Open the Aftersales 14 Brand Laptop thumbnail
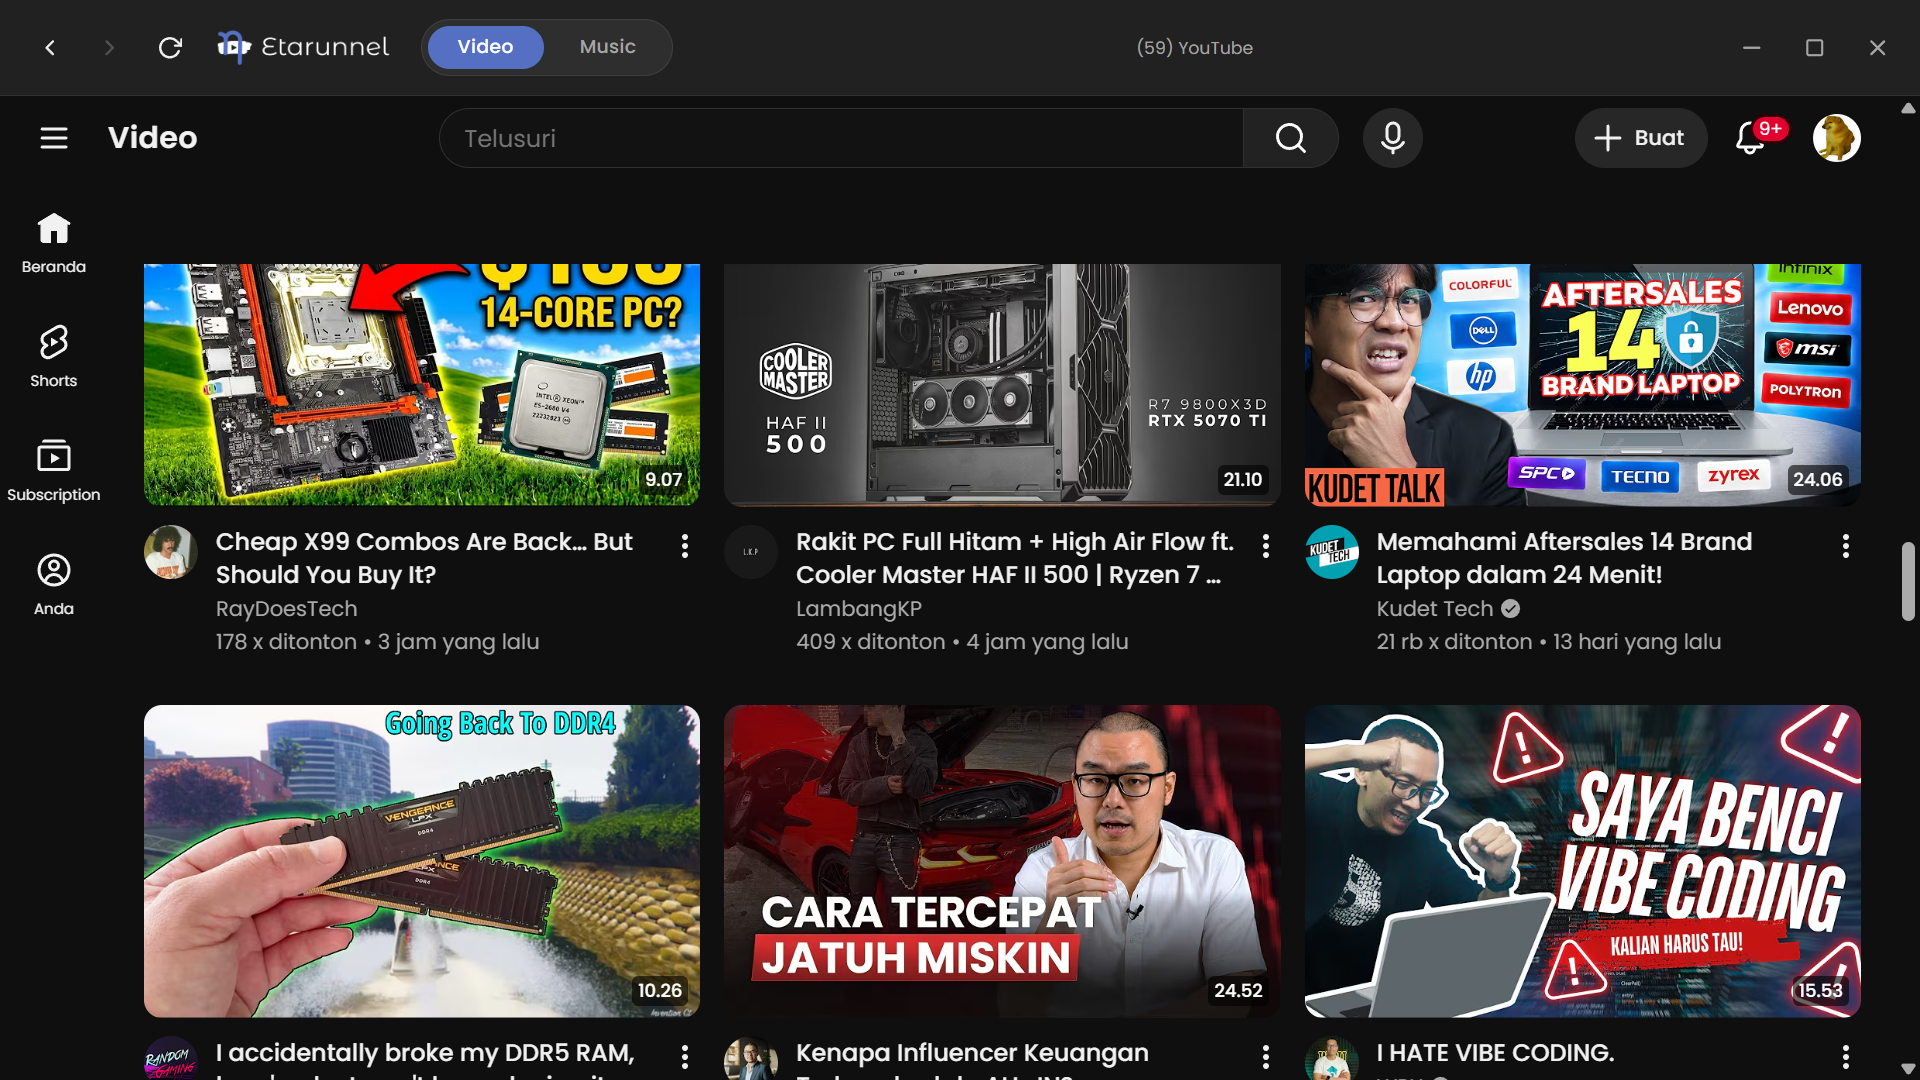 pos(1582,385)
